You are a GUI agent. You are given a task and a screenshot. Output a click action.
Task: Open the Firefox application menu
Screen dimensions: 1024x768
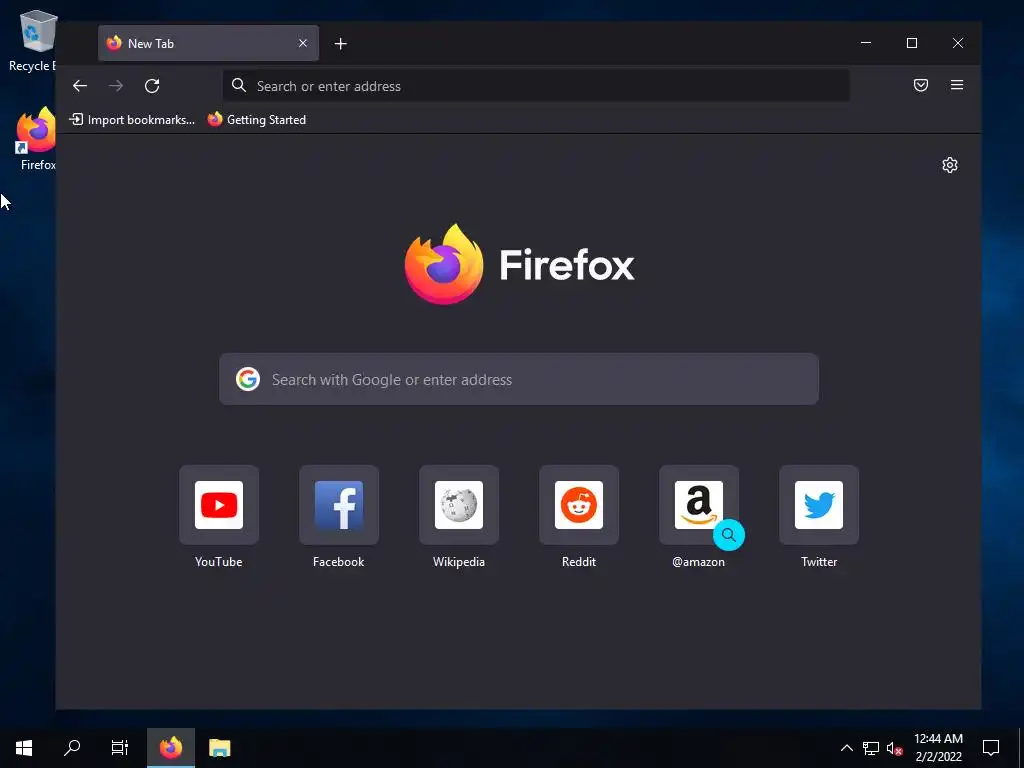click(x=957, y=85)
